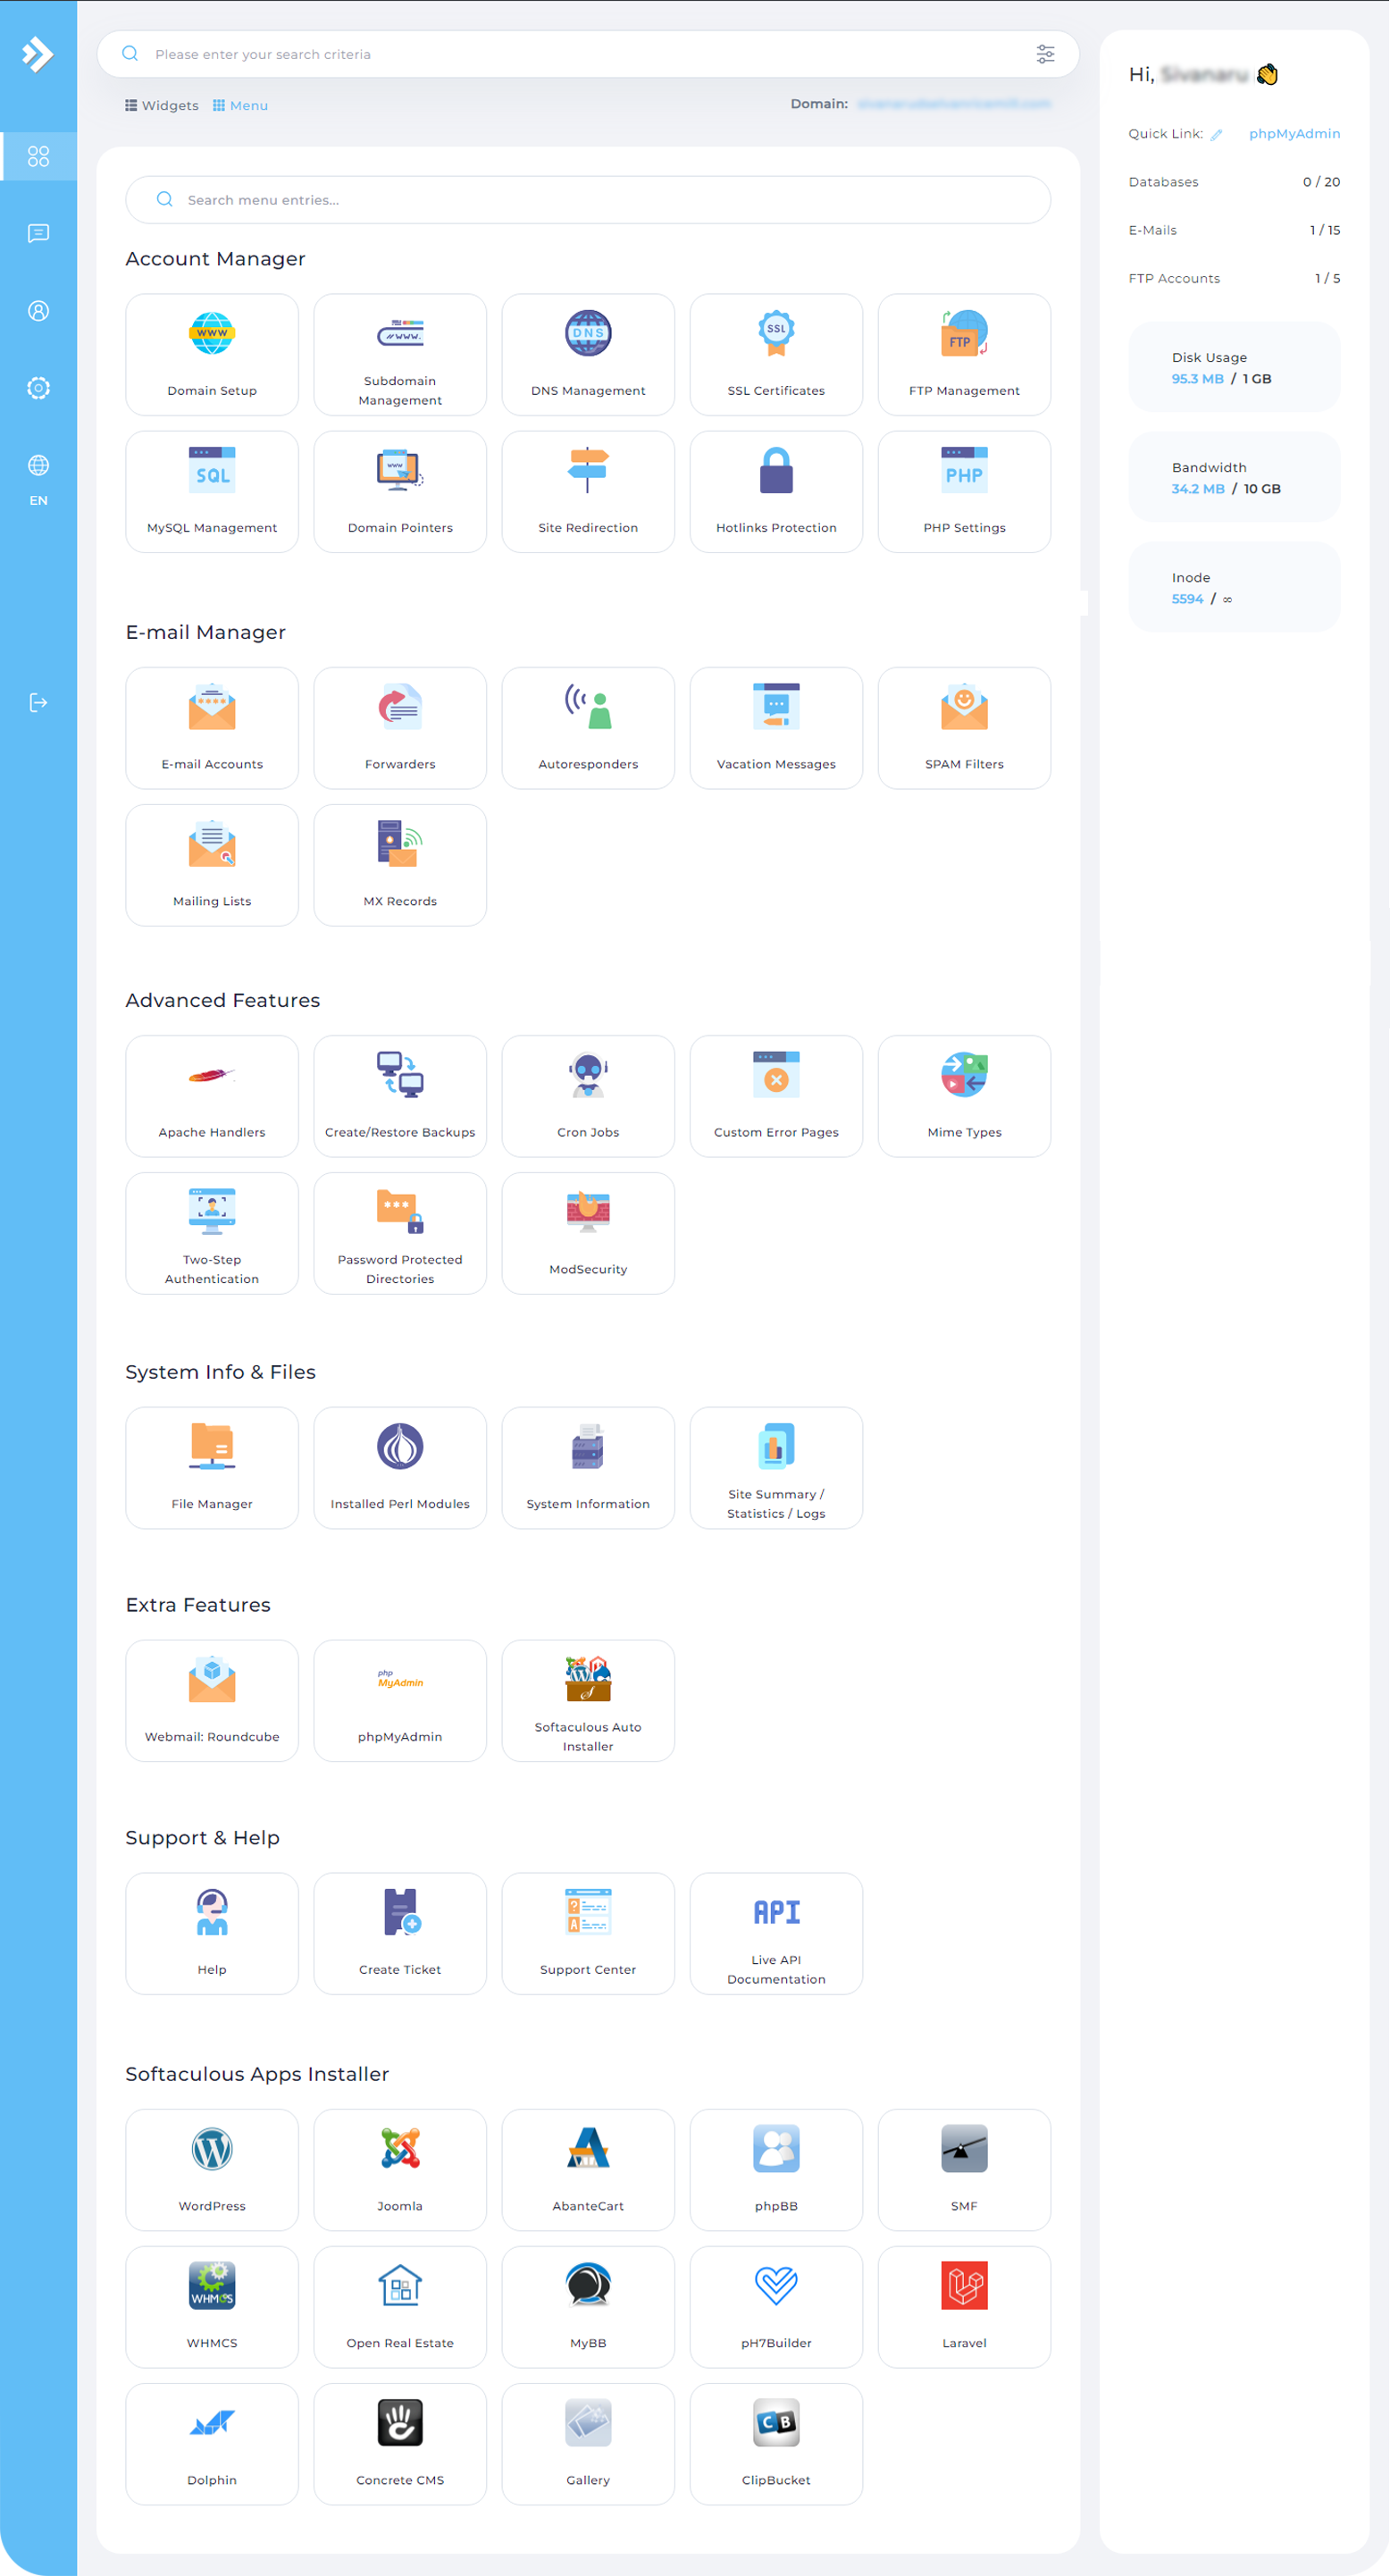The image size is (1390, 2576).
Task: Open SSL Certificates
Action: click(x=776, y=354)
